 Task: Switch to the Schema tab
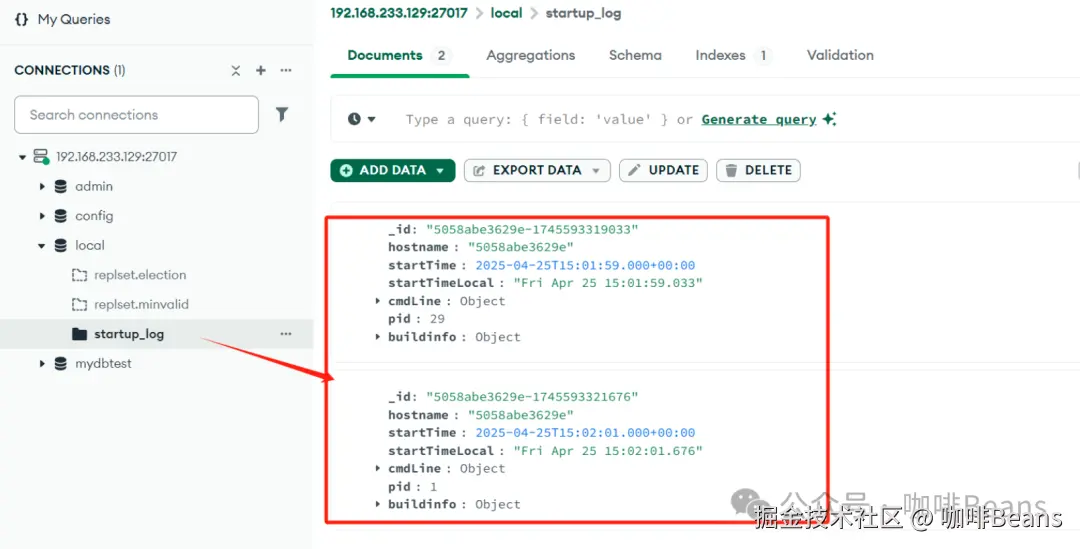tap(635, 56)
